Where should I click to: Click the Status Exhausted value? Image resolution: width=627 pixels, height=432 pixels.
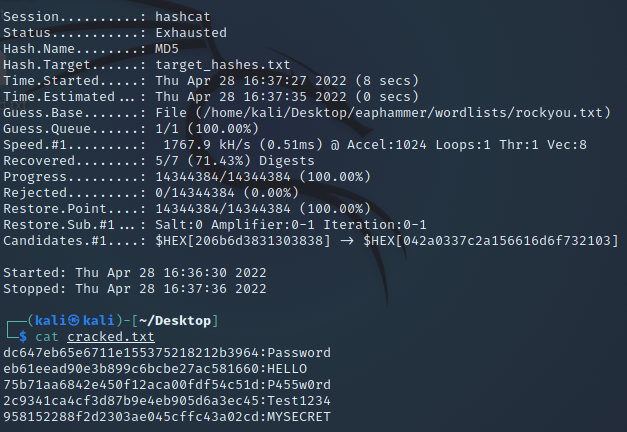[x=191, y=33]
